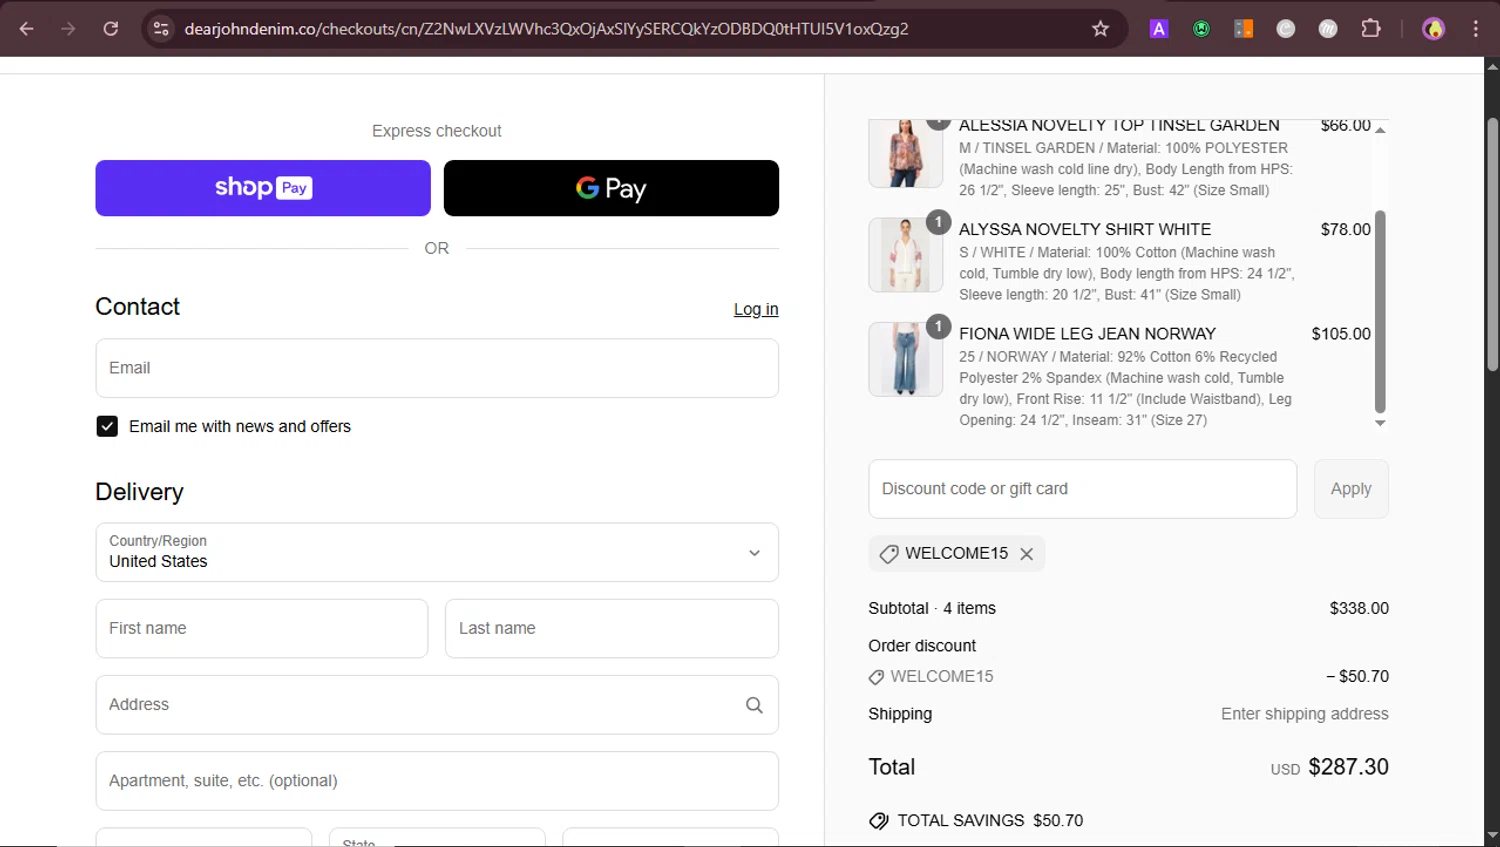This screenshot has height=847, width=1500.
Task: Pay with Shop Pay express checkout
Action: click(263, 188)
